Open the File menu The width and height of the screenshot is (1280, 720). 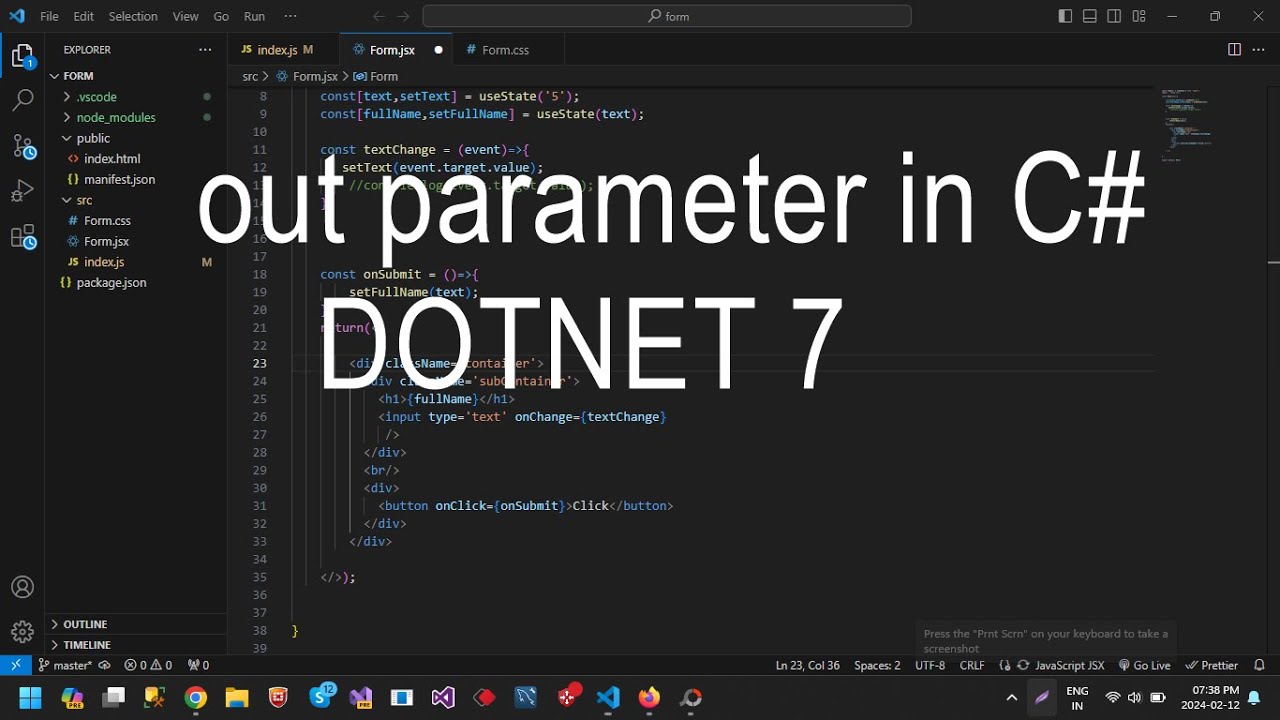pyautogui.click(x=49, y=16)
